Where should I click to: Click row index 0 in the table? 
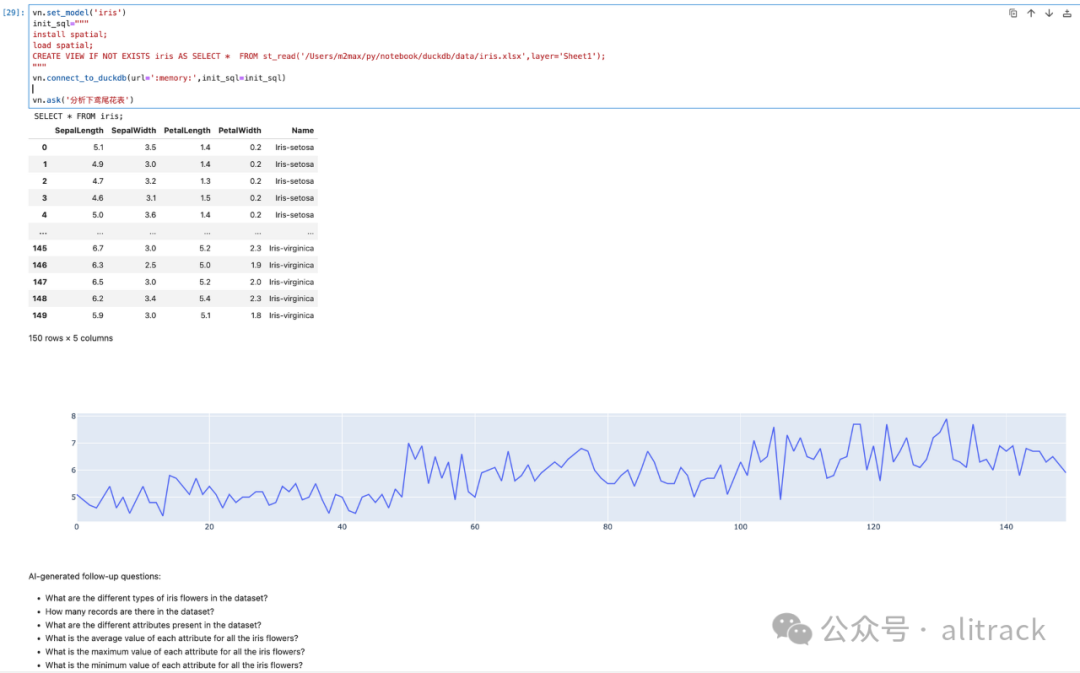click(44, 147)
